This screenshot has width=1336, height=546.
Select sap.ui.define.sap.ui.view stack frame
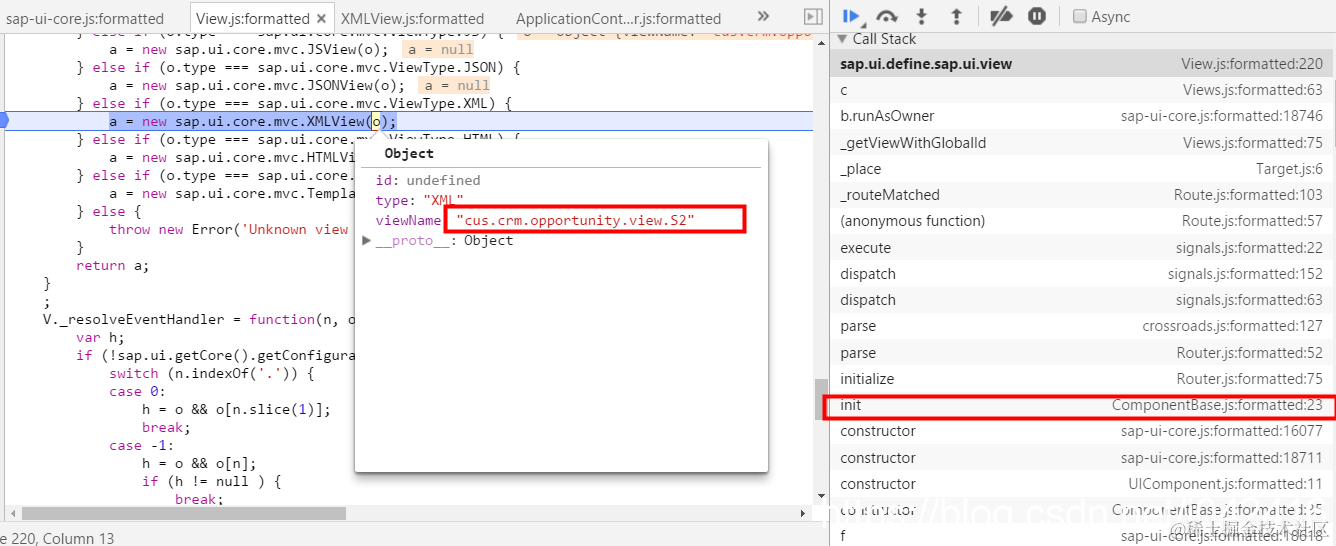tap(1083, 63)
